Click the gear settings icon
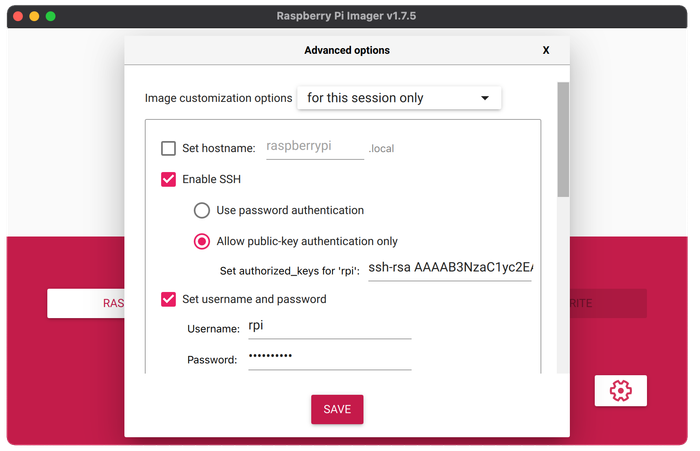The width and height of the screenshot is (700, 451). point(620,390)
